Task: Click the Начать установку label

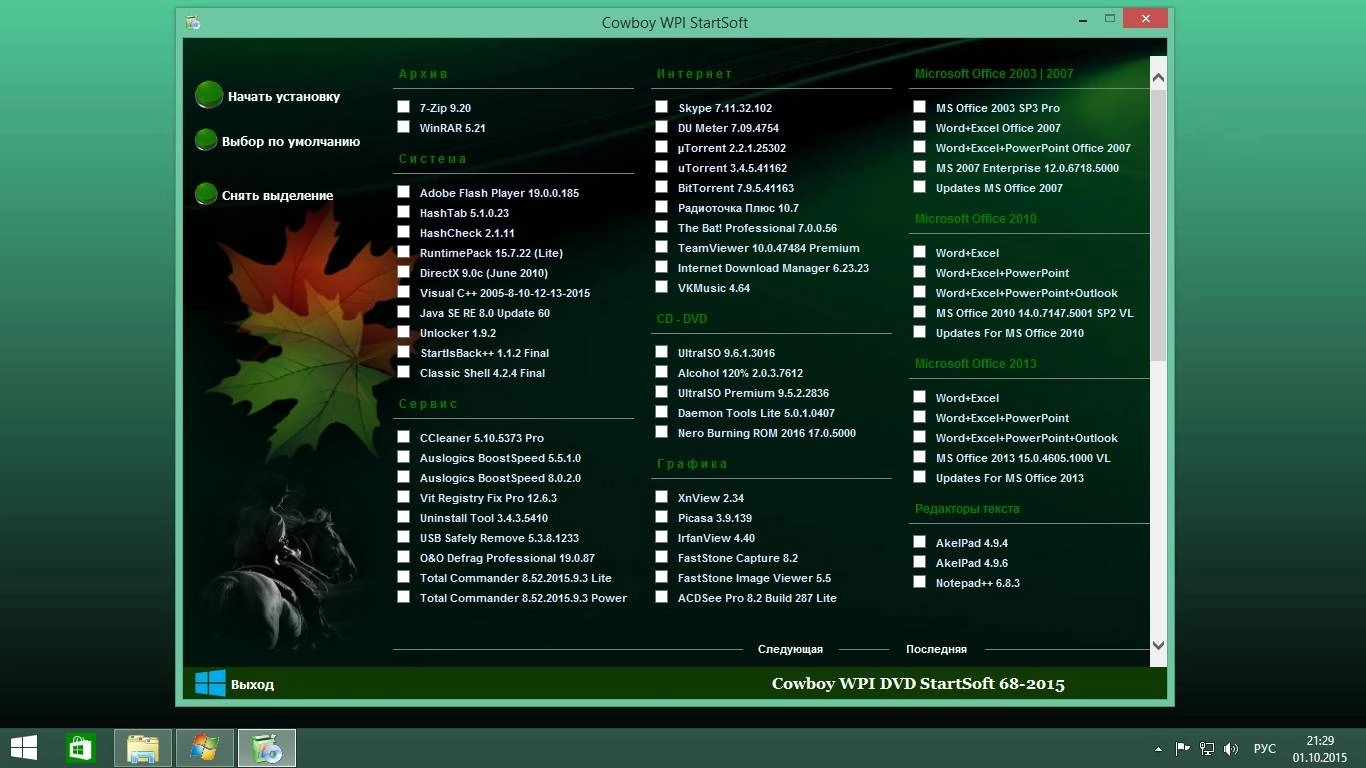Action: tap(284, 97)
